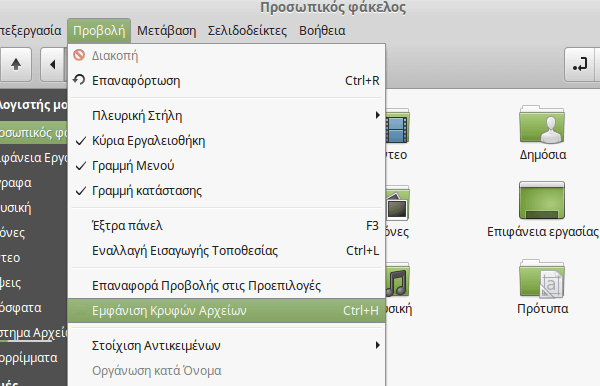Open the music folder icon with notes
The image size is (600, 386).
398,280
